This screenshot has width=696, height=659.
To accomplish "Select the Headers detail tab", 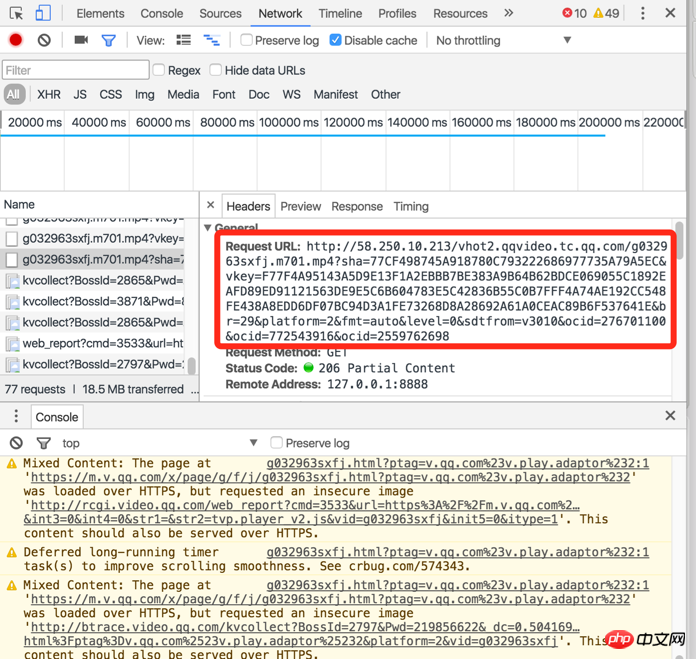I will pyautogui.click(x=248, y=206).
